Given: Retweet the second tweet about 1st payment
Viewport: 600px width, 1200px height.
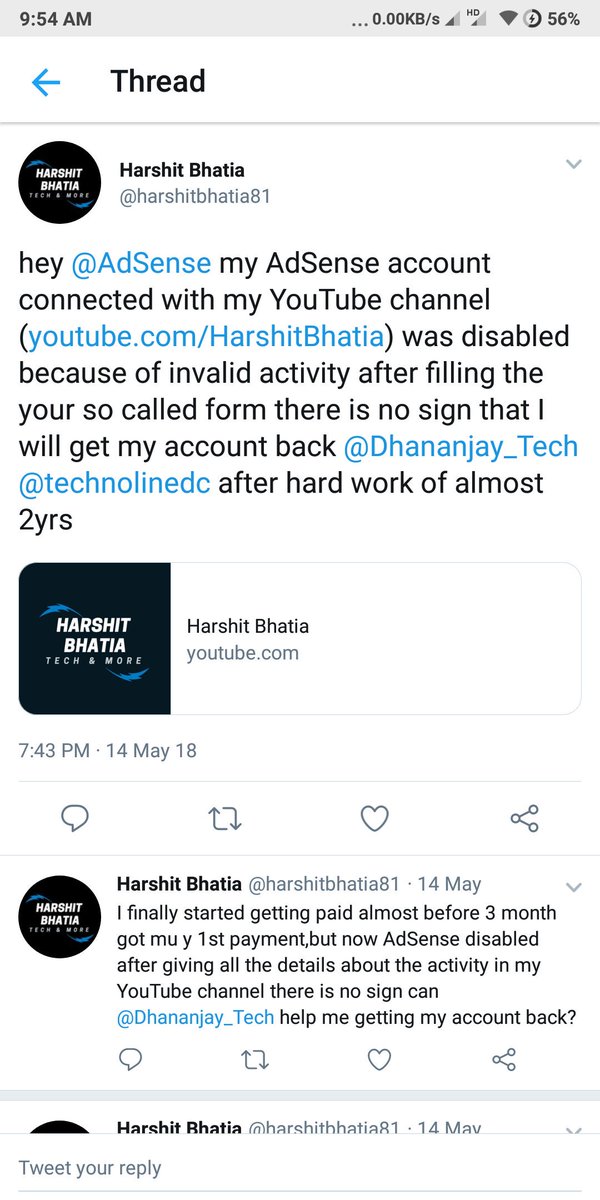Looking at the screenshot, I should click(256, 1058).
